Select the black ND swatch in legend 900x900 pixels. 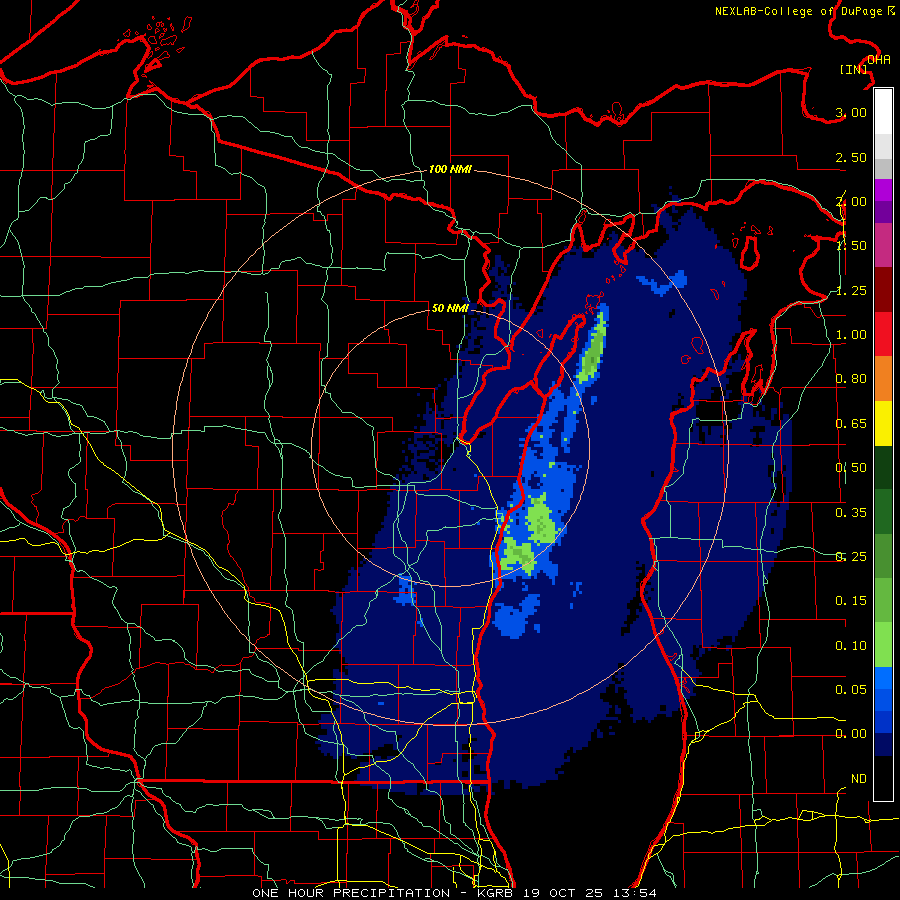coord(883,778)
